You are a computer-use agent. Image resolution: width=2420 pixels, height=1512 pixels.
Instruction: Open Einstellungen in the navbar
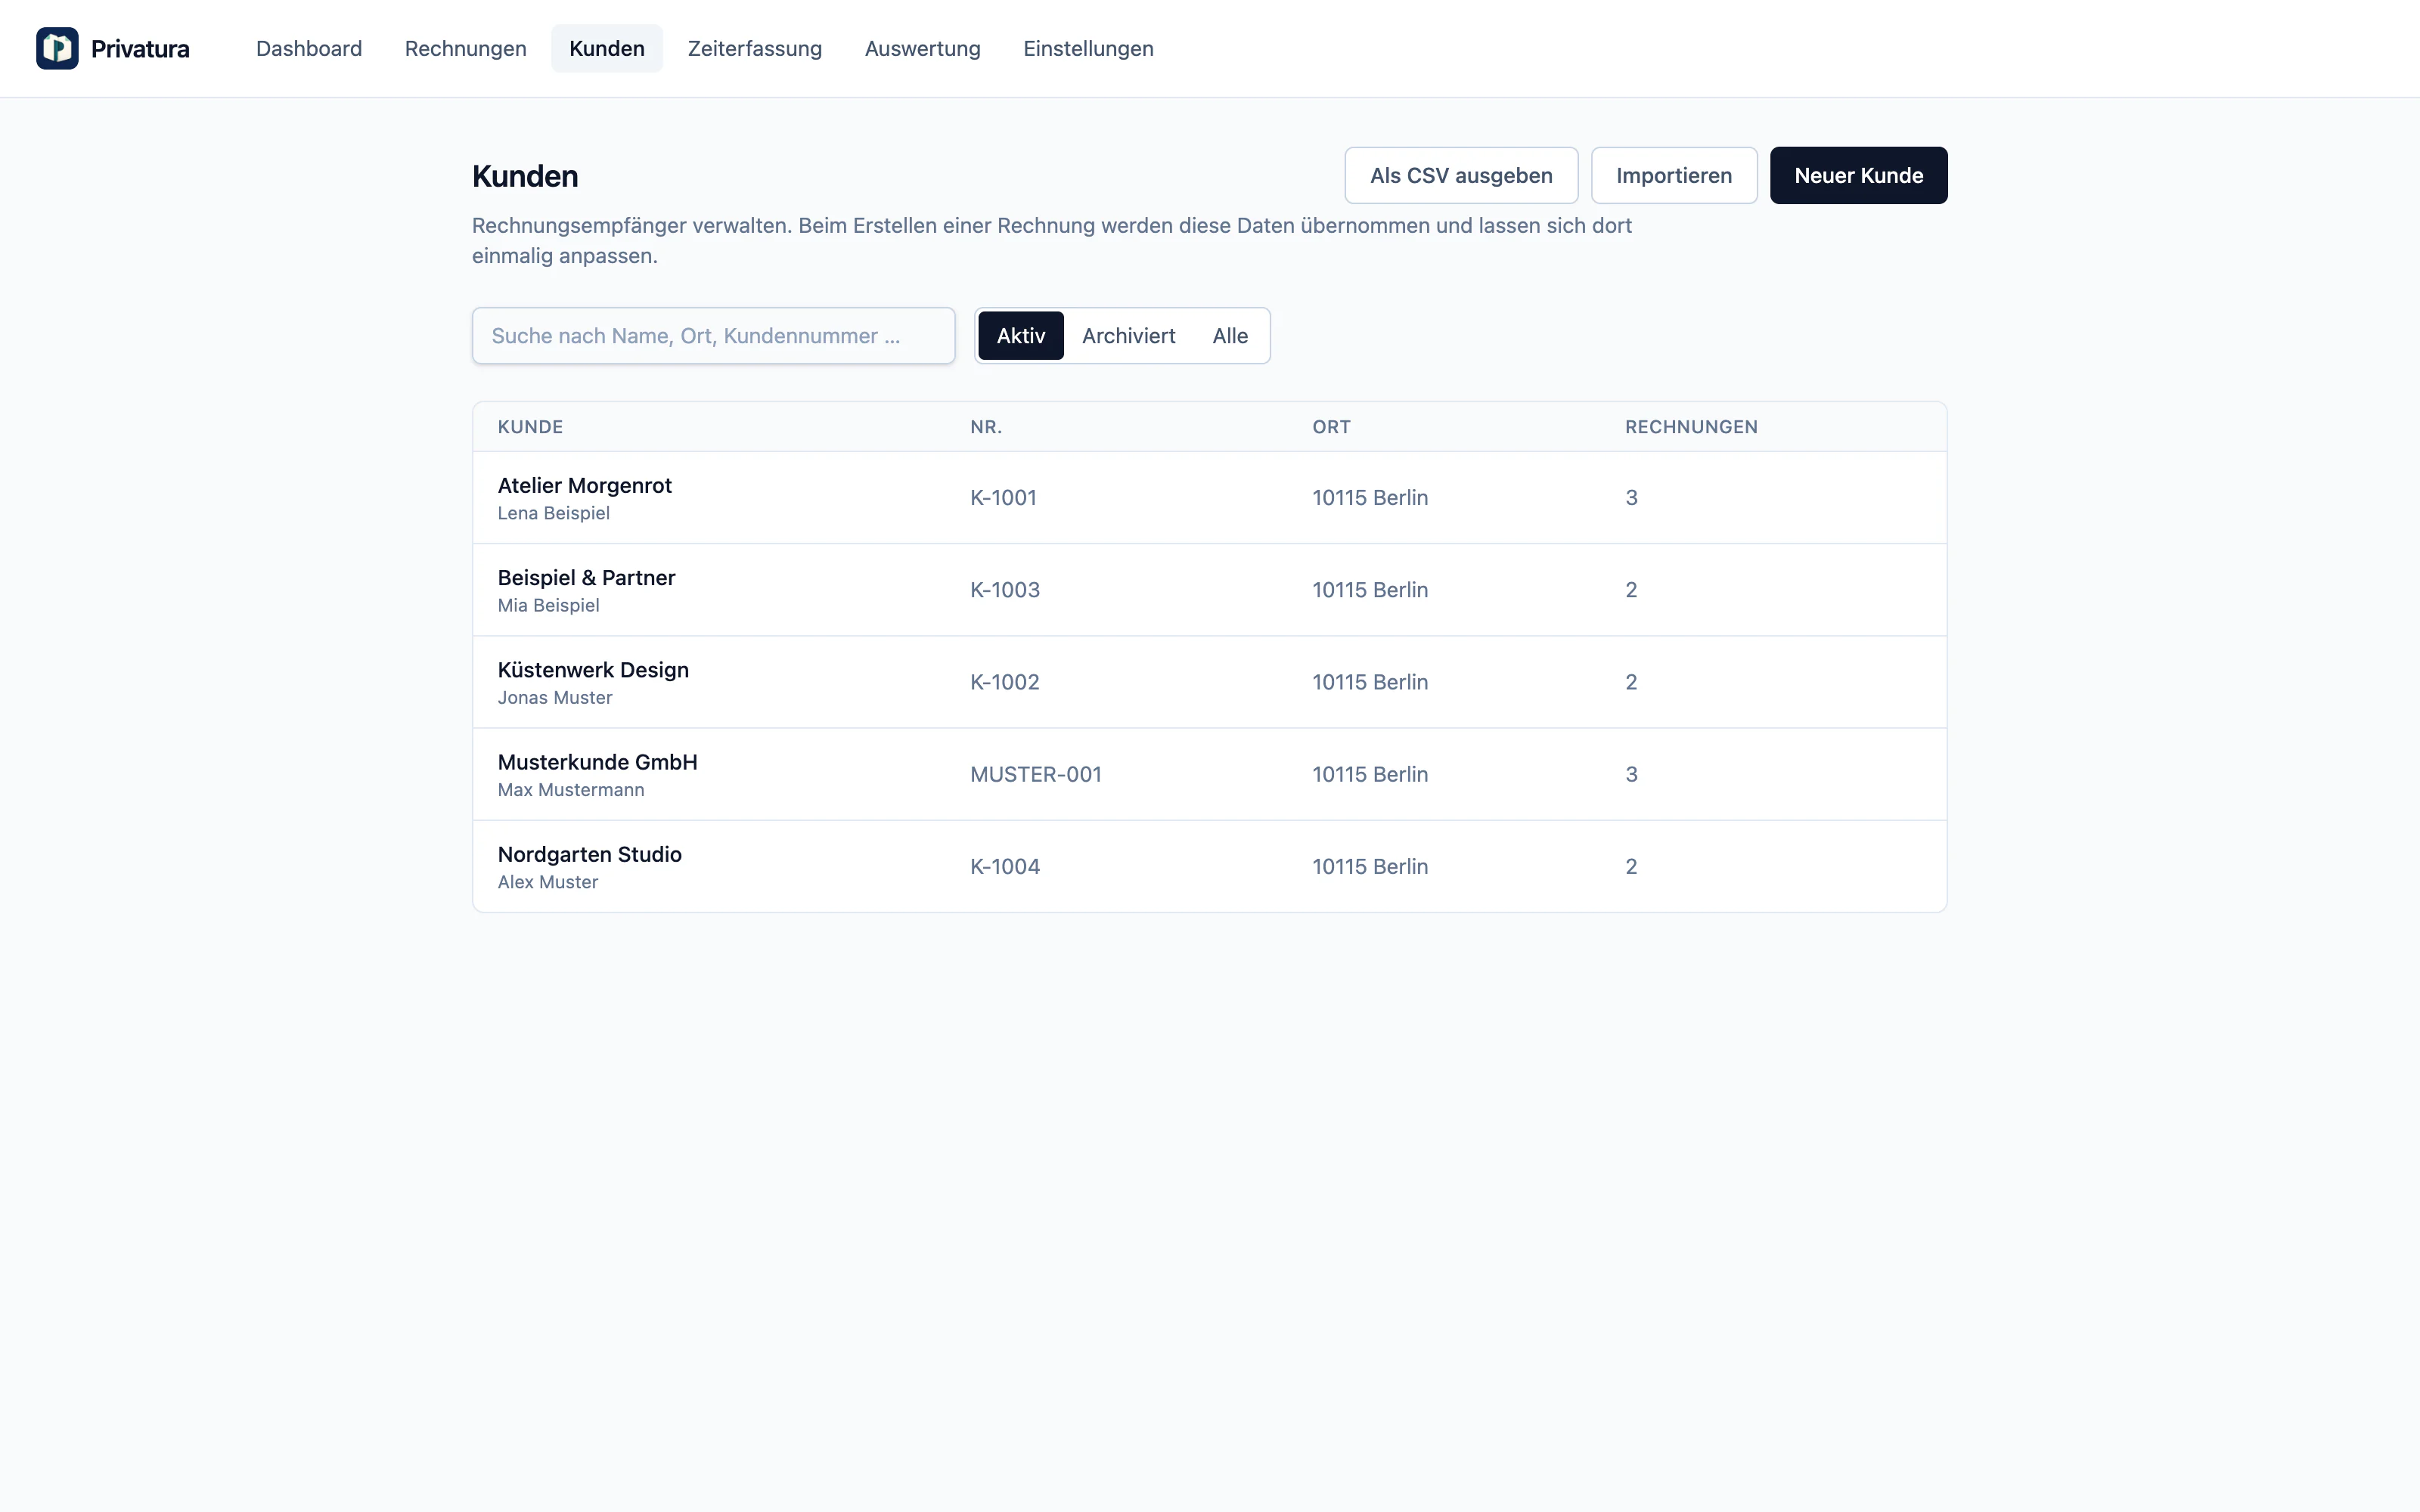coord(1088,48)
